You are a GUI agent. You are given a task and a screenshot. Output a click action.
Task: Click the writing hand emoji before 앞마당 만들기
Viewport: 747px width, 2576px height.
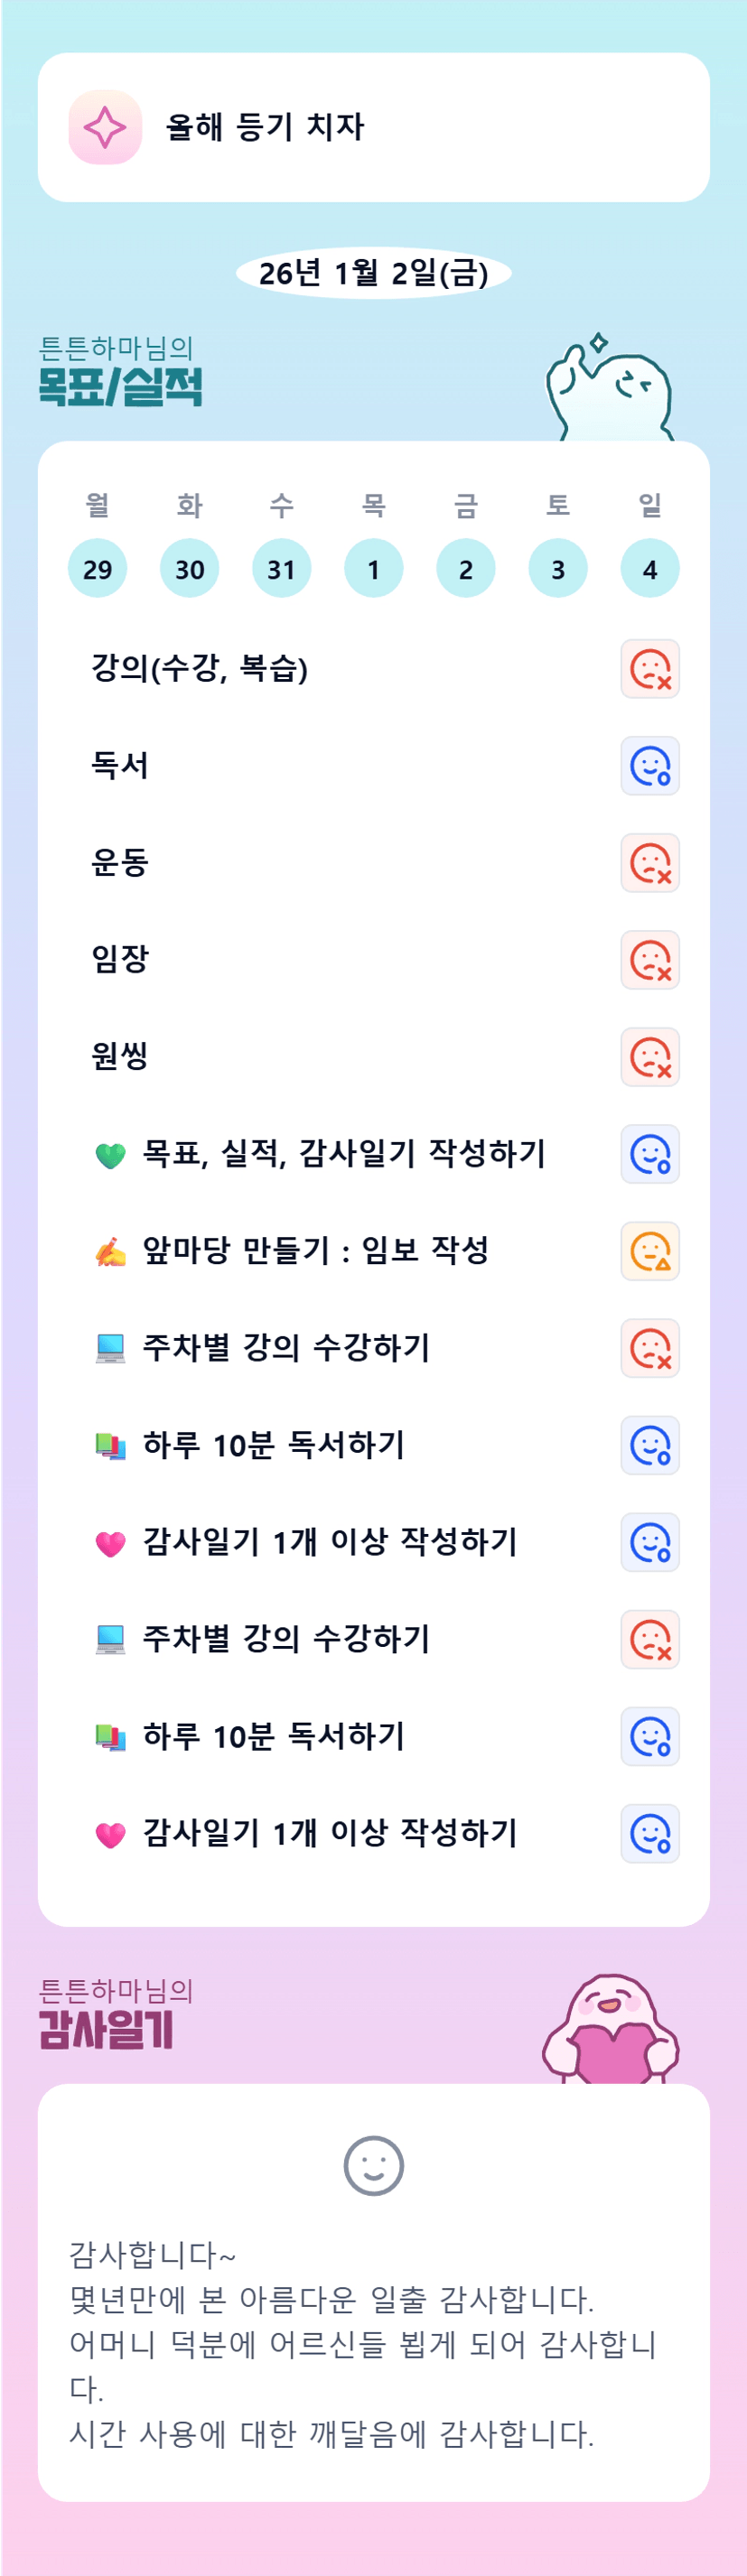(110, 1251)
